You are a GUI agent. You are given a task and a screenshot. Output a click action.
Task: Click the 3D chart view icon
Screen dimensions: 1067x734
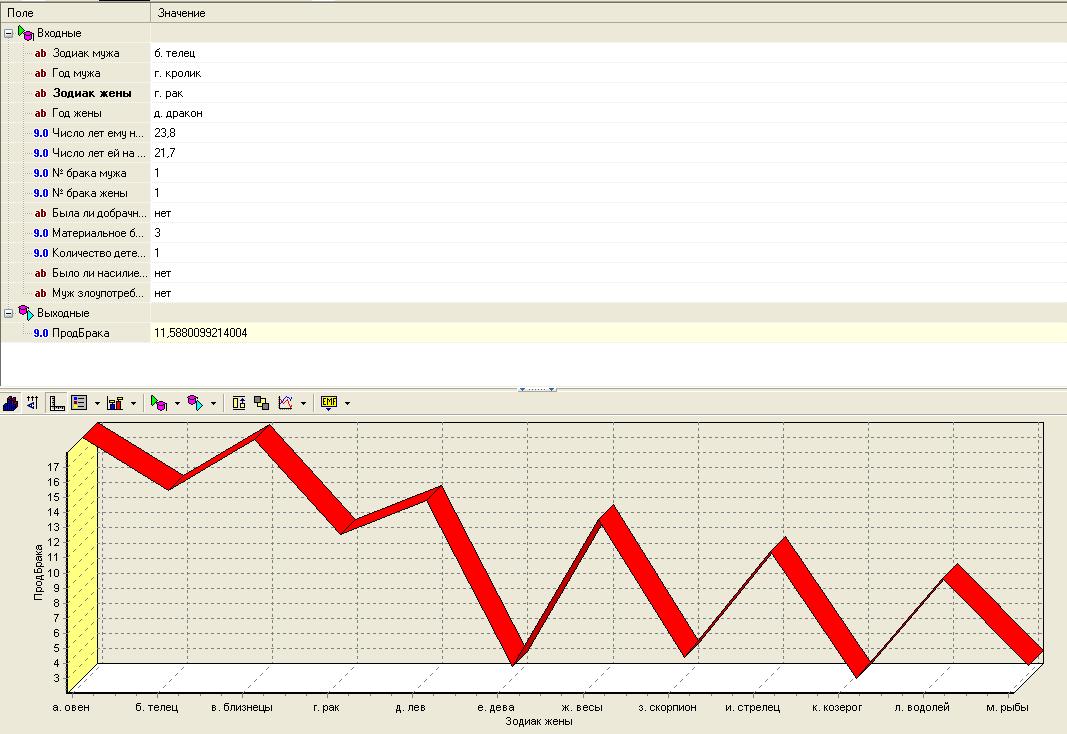pyautogui.click(x=12, y=403)
